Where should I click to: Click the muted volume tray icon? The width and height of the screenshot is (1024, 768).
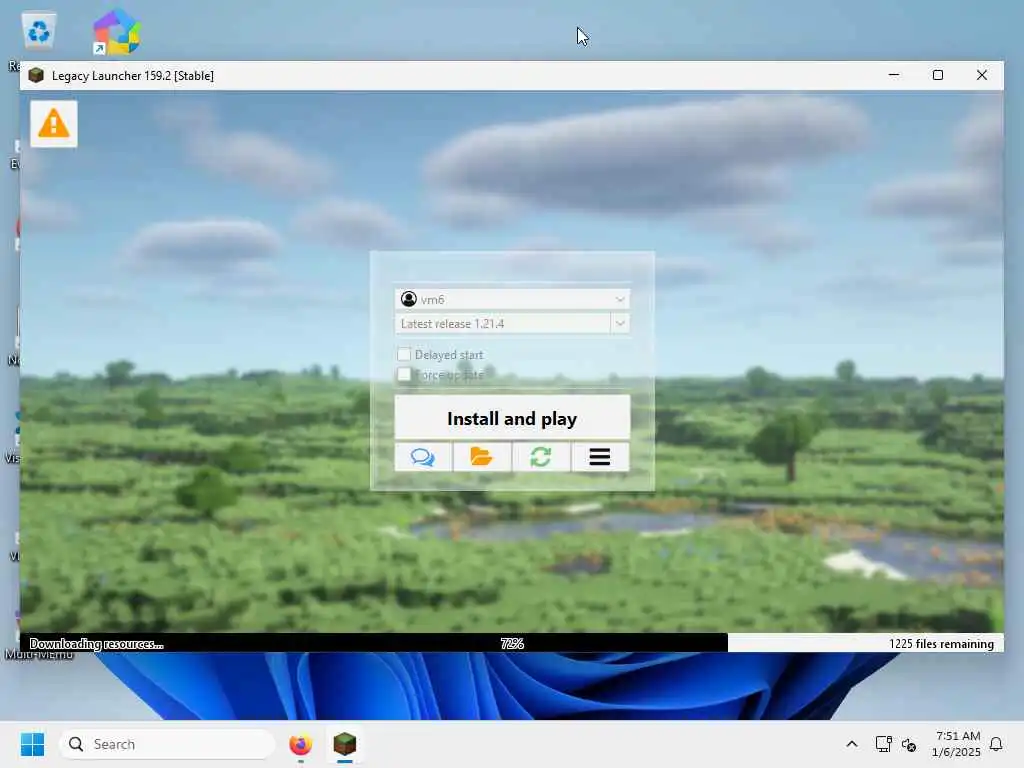click(x=908, y=744)
